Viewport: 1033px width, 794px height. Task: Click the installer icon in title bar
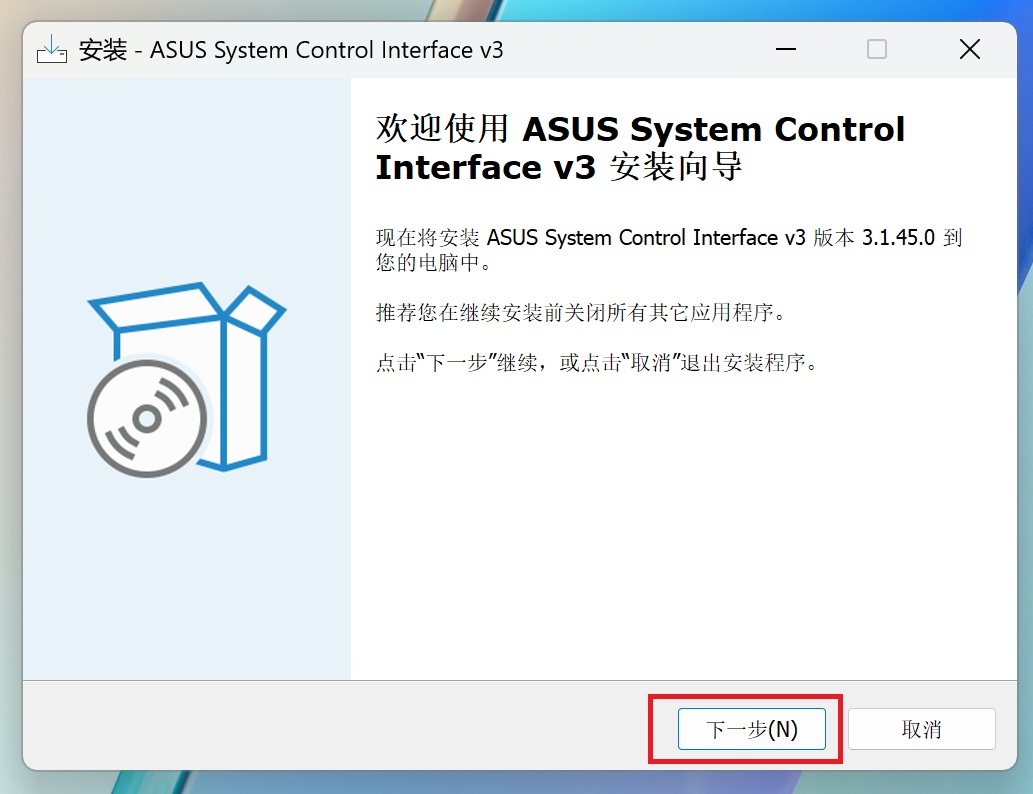coord(51,49)
